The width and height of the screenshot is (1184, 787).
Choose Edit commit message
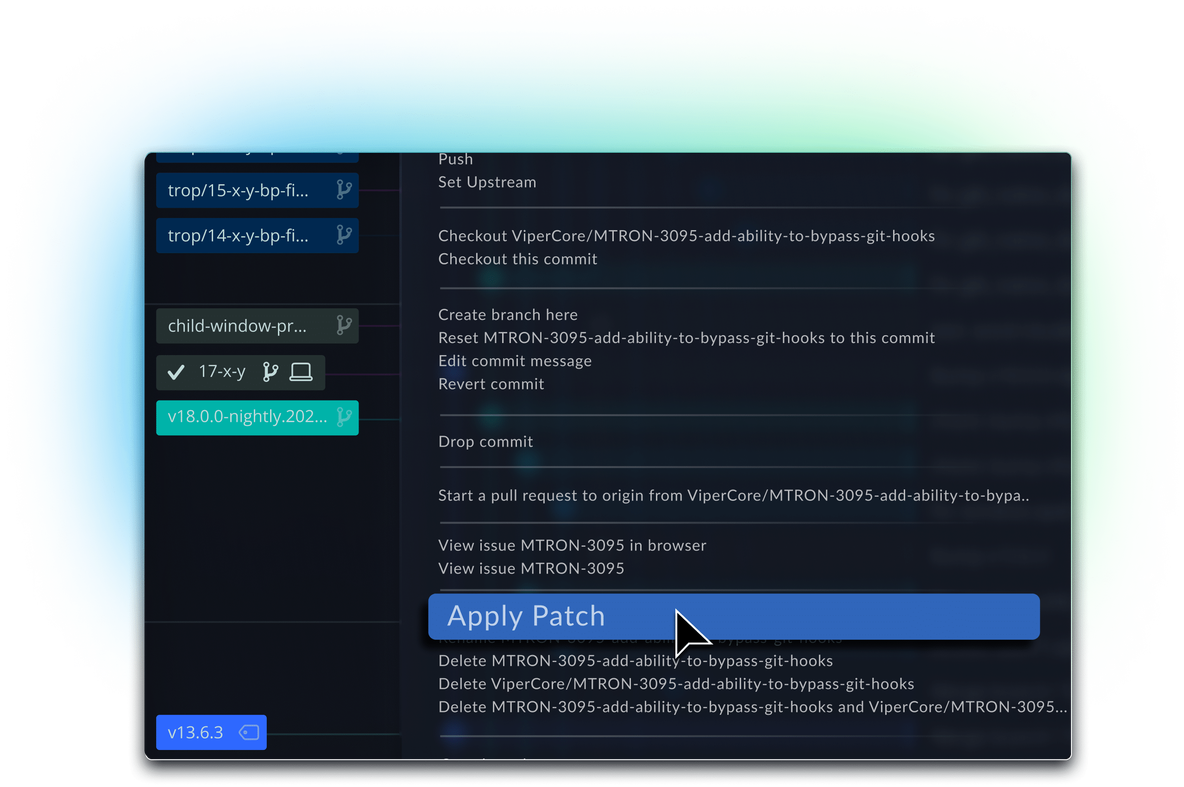point(515,361)
